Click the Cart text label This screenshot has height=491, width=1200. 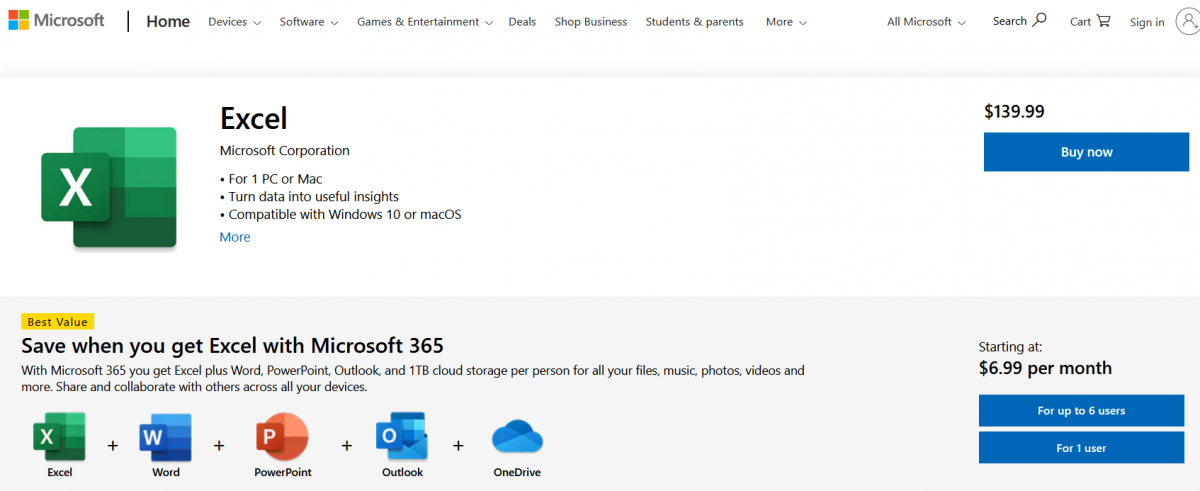pyautogui.click(x=1081, y=21)
